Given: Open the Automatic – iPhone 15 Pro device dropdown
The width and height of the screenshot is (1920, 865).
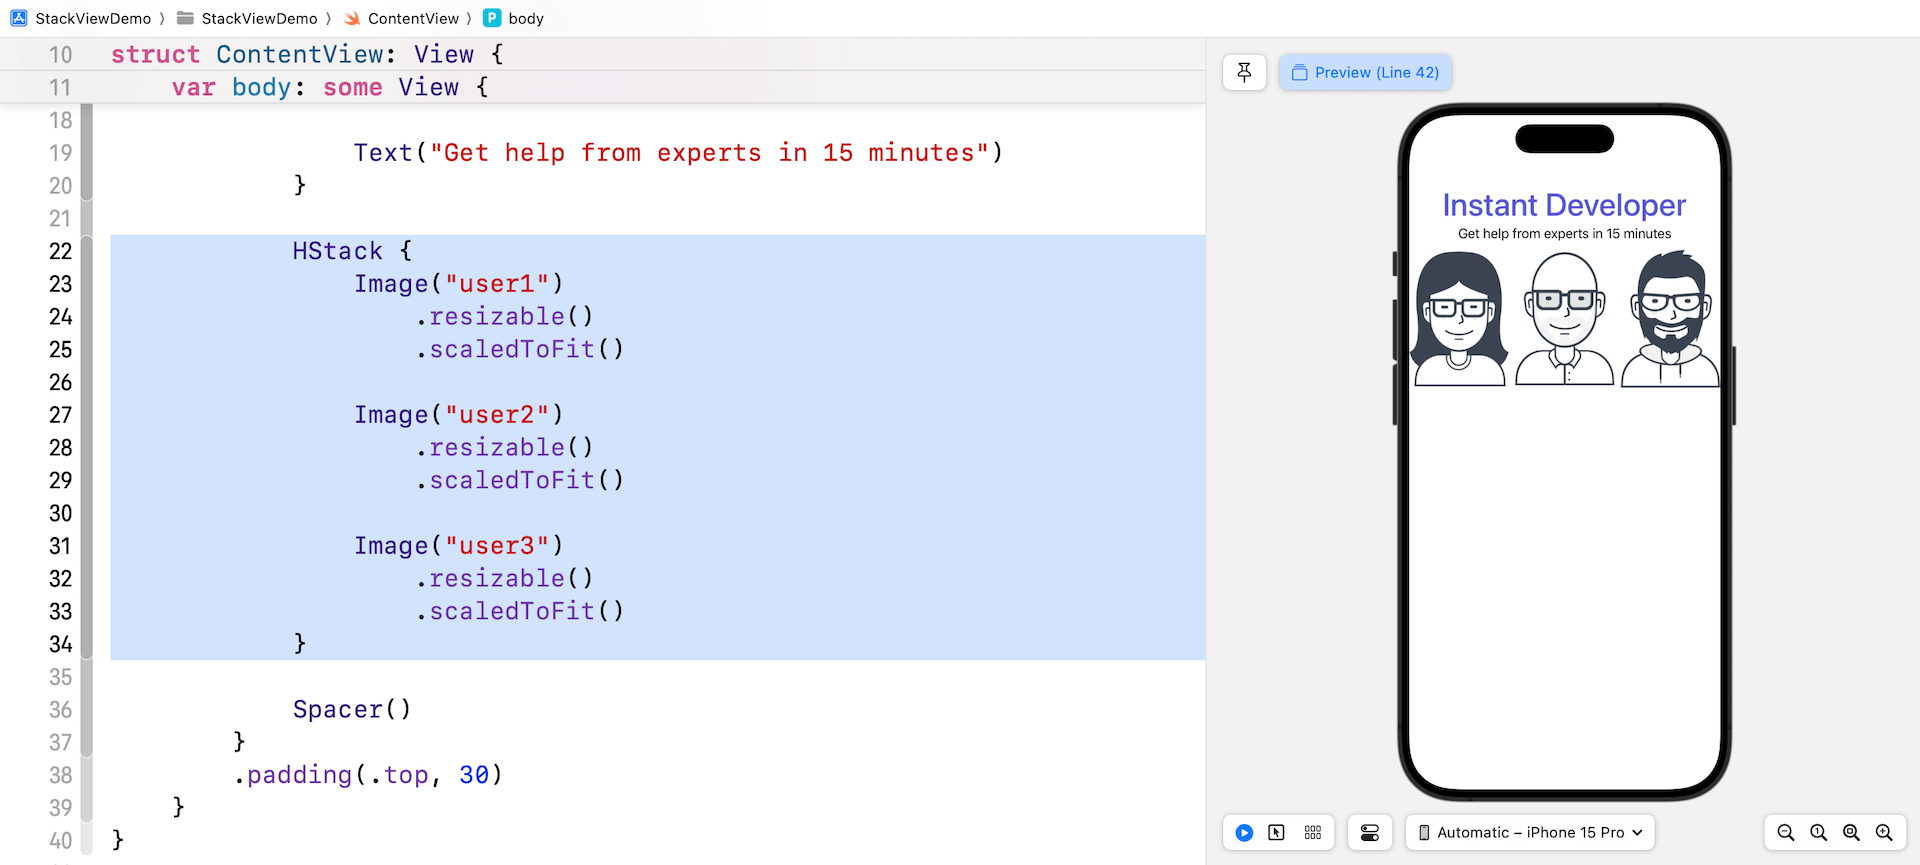Looking at the screenshot, I should 1530,832.
